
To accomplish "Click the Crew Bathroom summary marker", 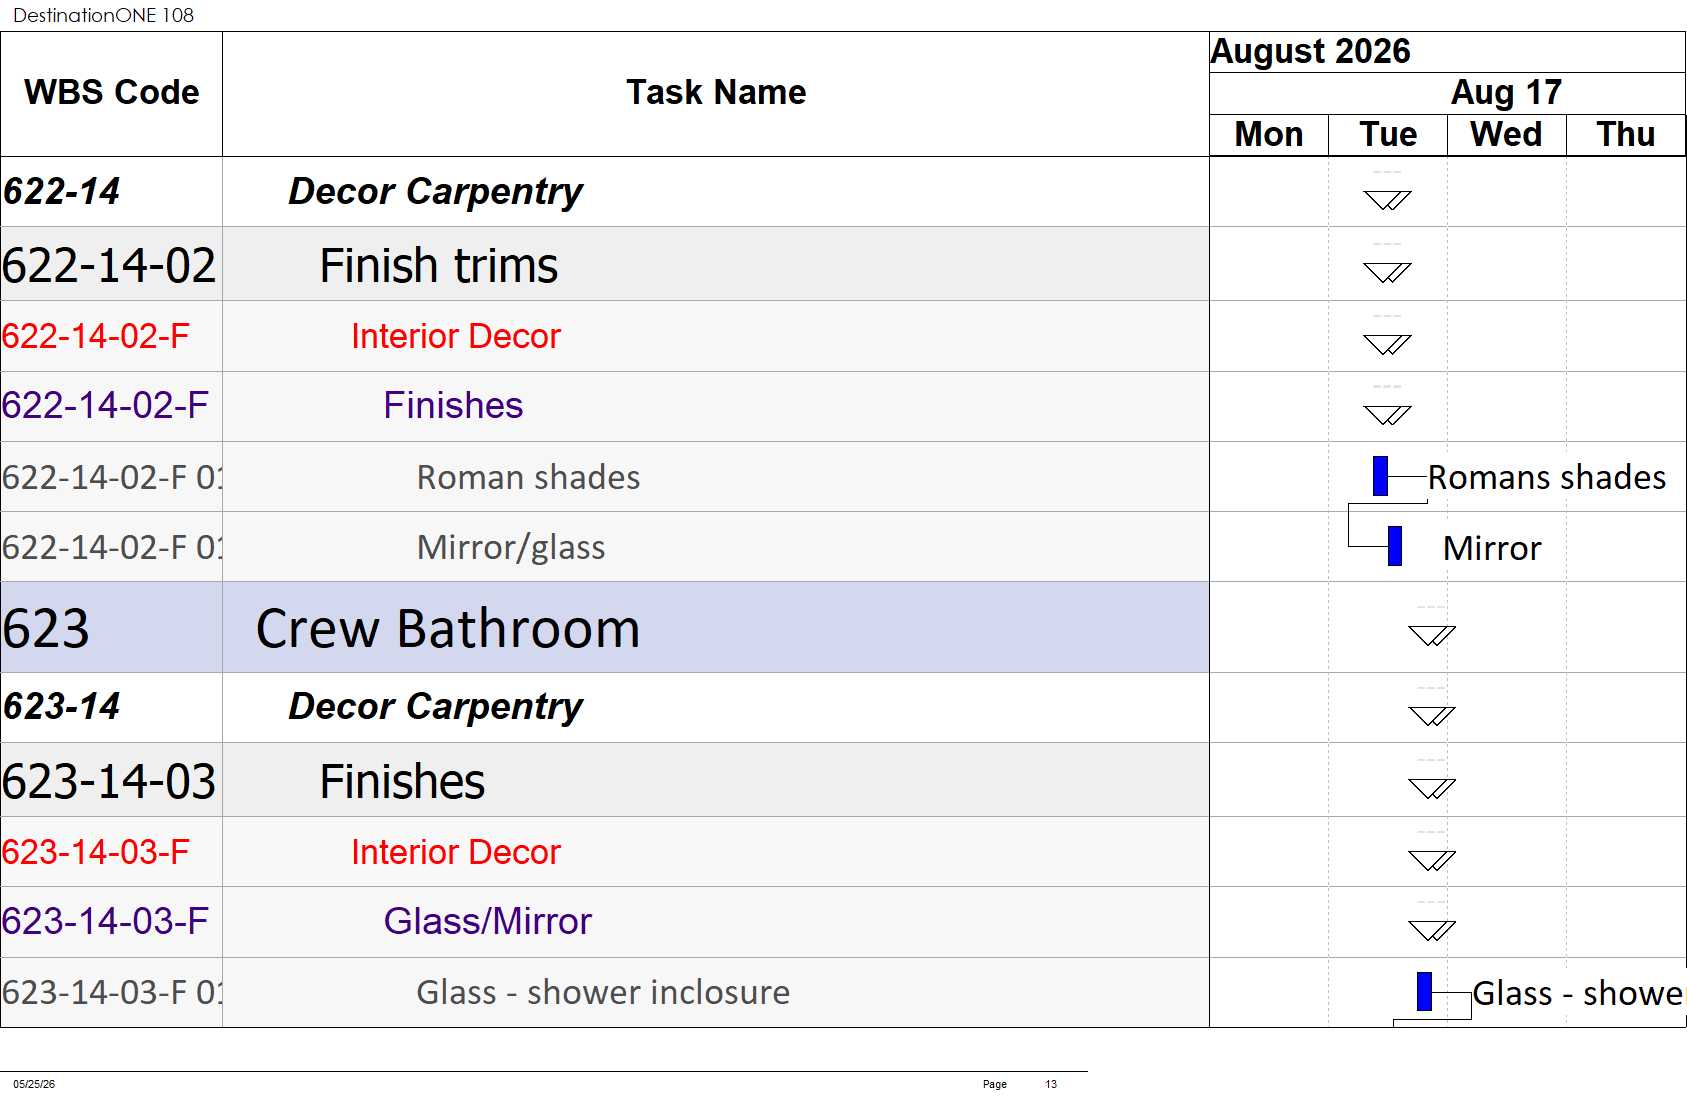I will pyautogui.click(x=1431, y=635).
